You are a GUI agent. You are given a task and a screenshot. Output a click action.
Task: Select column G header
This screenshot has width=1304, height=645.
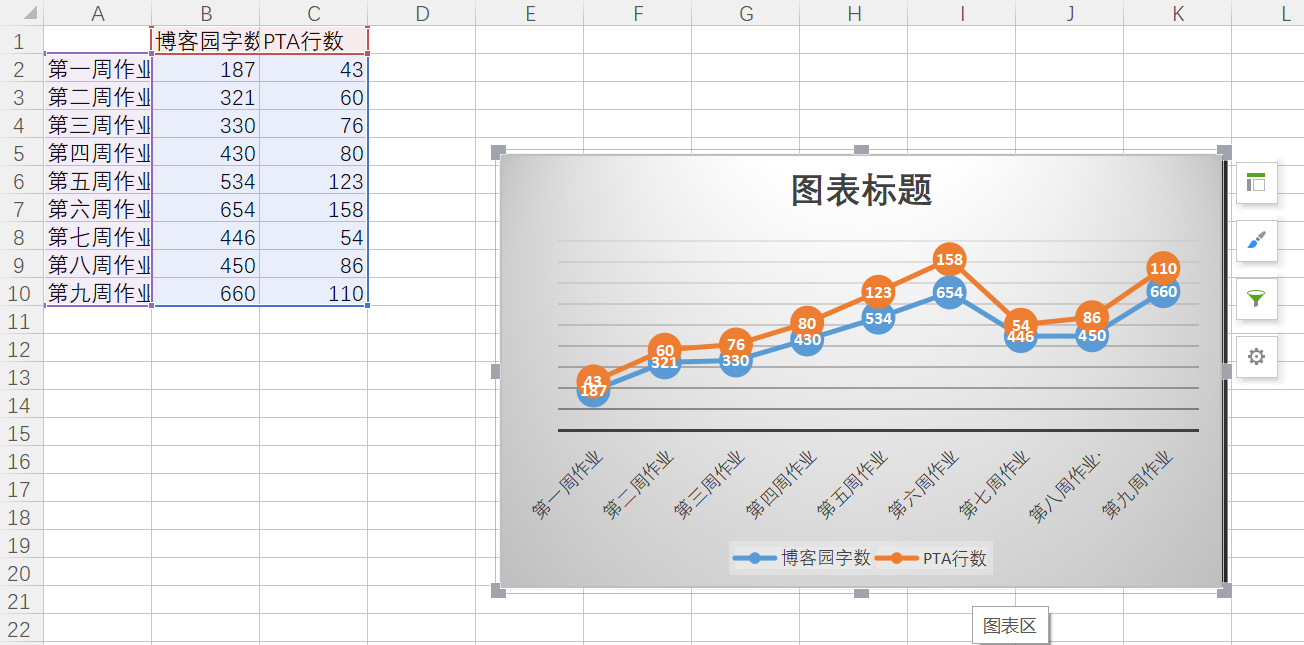pyautogui.click(x=746, y=13)
